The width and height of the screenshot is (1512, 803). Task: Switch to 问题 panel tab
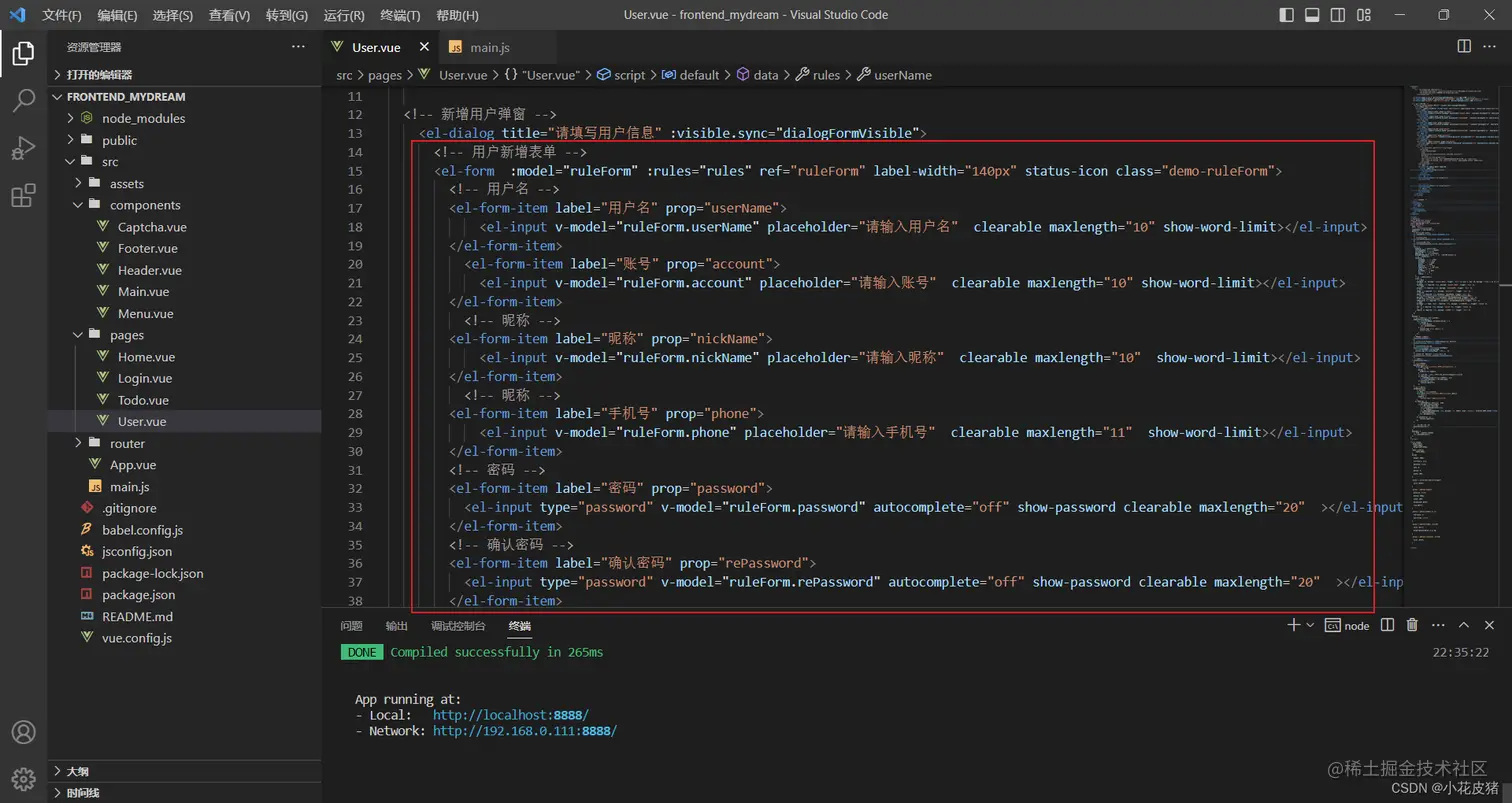[x=351, y=626]
